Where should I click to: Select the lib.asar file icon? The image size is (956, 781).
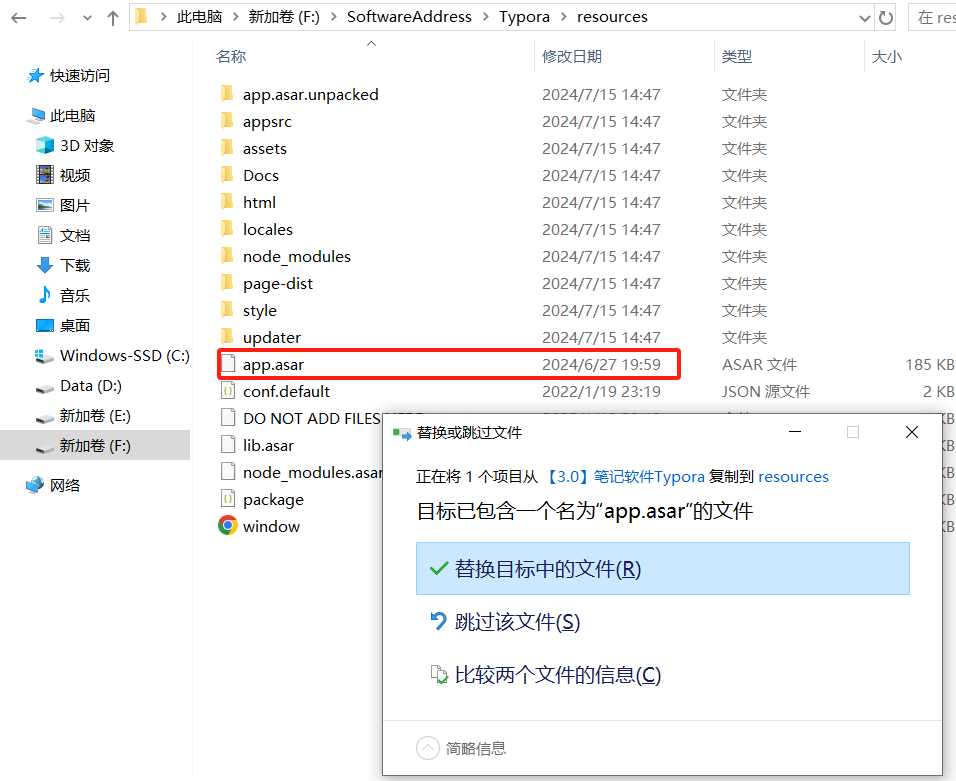(227, 445)
